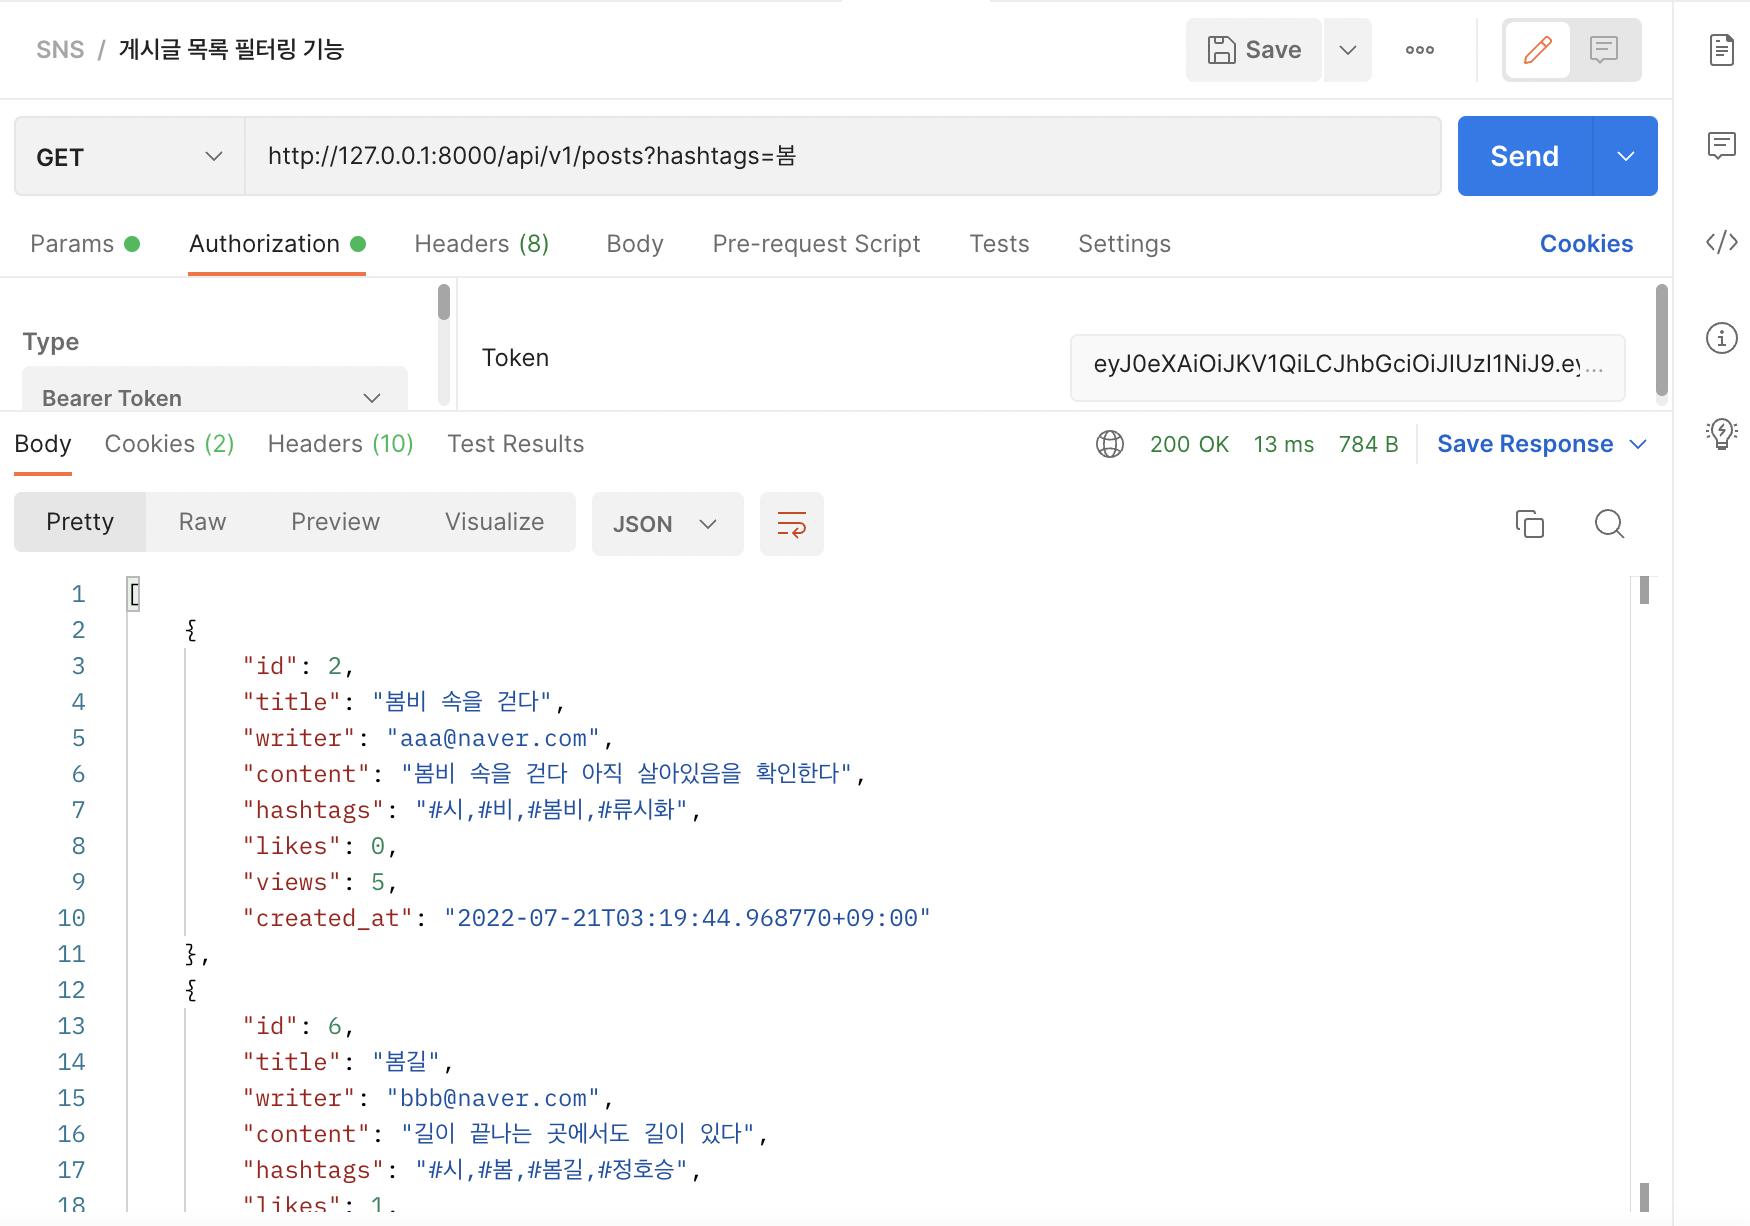
Task: Open Bearer Token type dropdown
Action: pyautogui.click(x=214, y=397)
